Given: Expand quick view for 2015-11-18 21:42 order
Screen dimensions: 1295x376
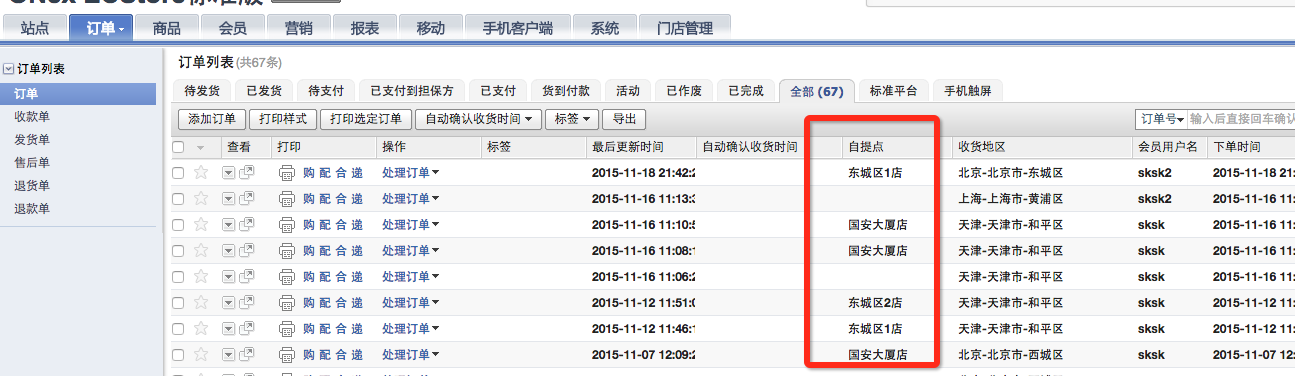Looking at the screenshot, I should [229, 172].
